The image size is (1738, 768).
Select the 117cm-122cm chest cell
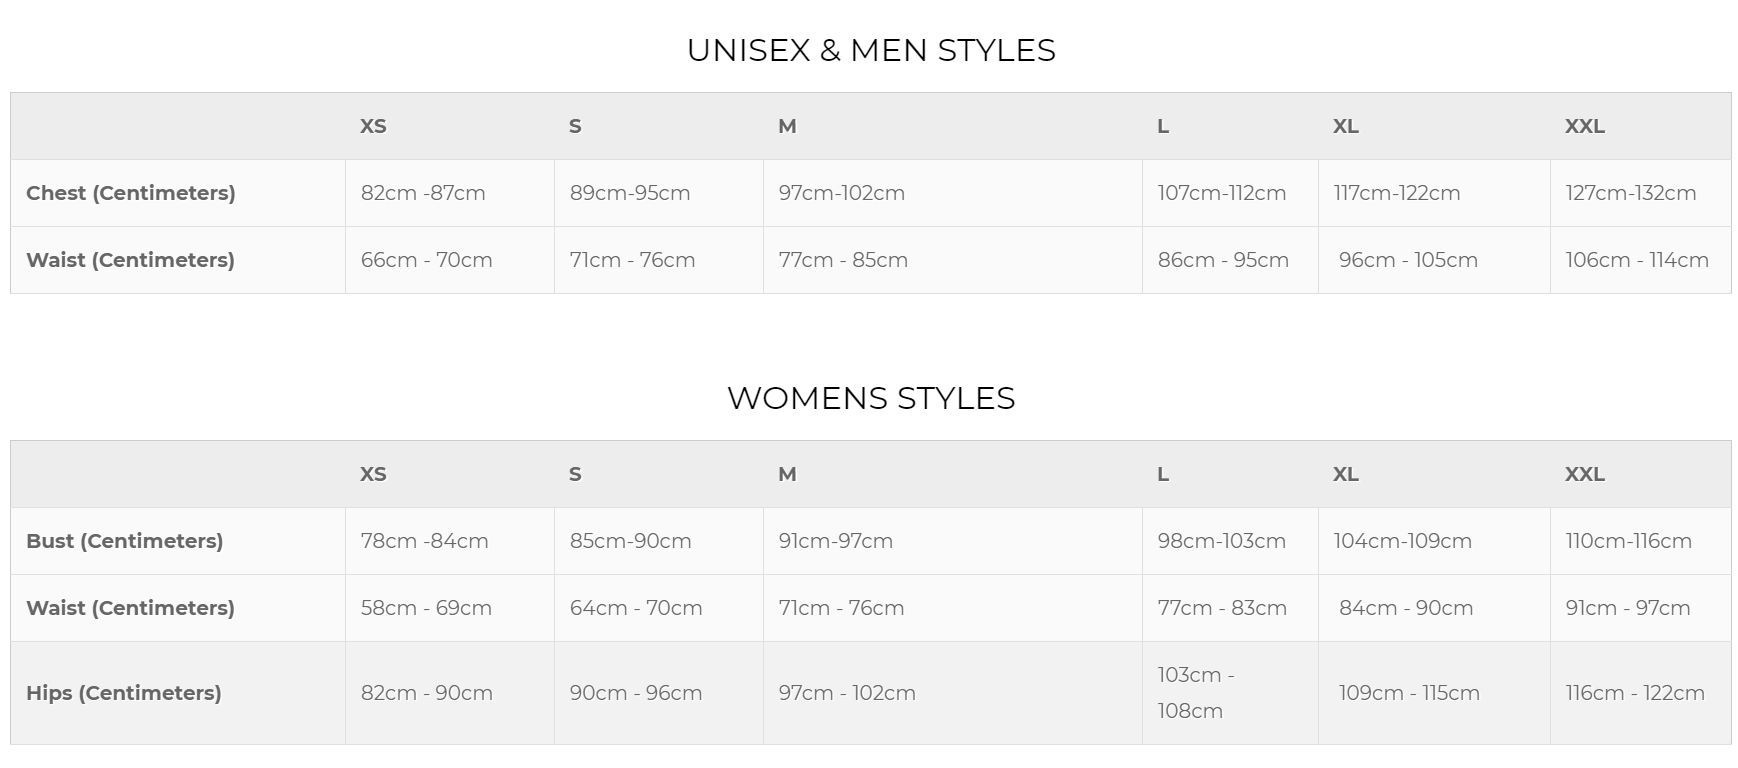point(1397,193)
